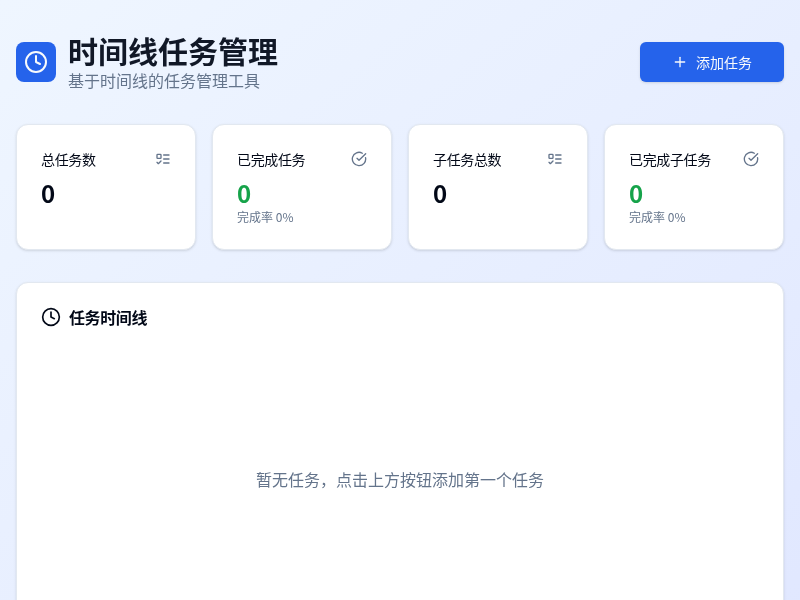Click 完成率 0% under 已完成子任务
Image resolution: width=800 pixels, height=600 pixels.
tap(657, 217)
